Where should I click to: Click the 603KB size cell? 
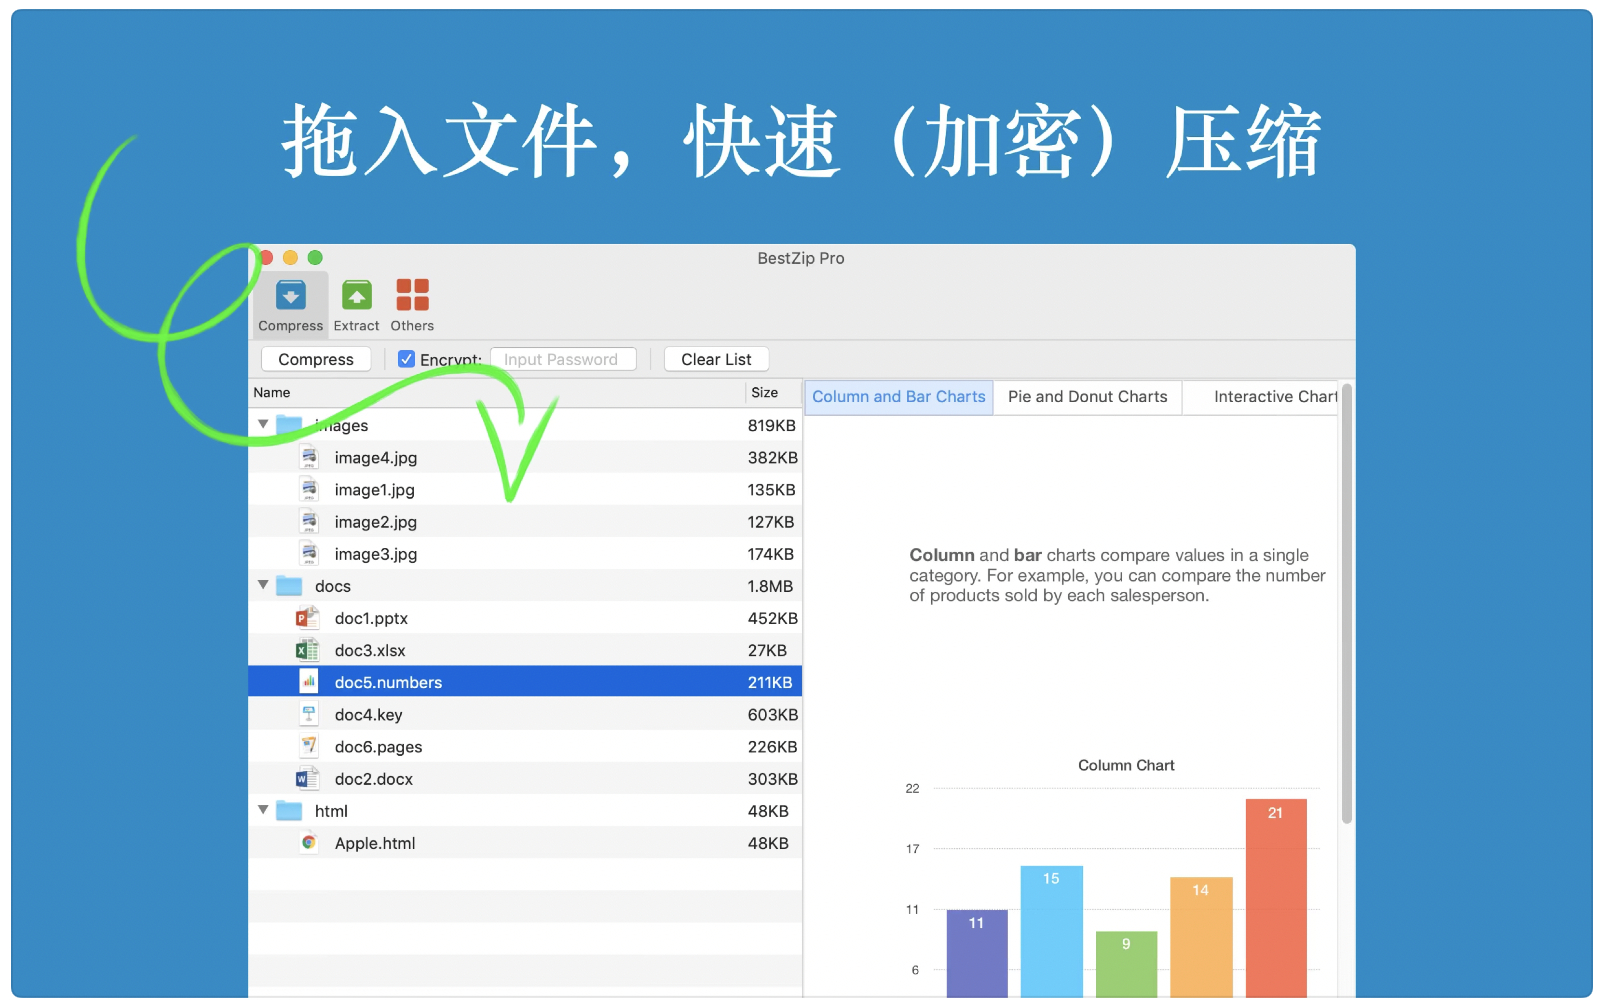(773, 714)
